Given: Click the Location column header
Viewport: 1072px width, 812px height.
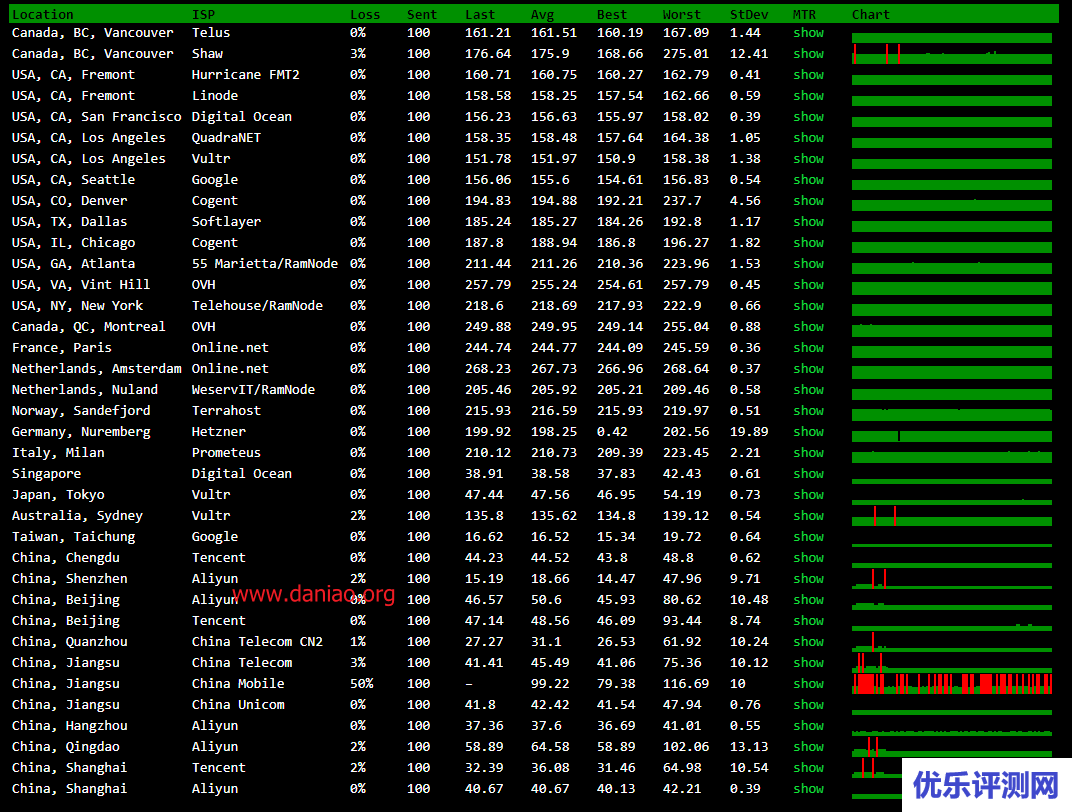Looking at the screenshot, I should click(x=42, y=14).
